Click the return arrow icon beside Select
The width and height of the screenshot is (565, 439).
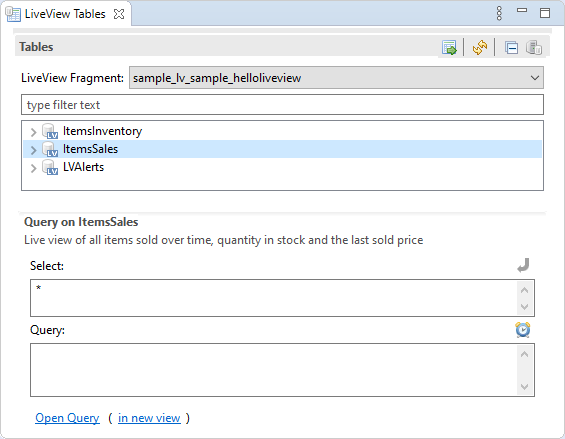pos(523,265)
